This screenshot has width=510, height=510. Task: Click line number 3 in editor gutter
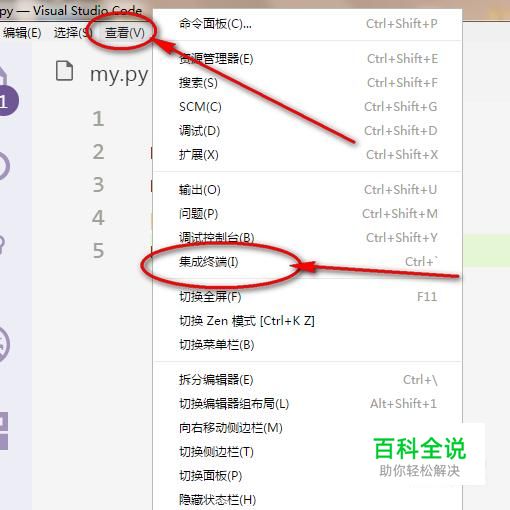click(x=98, y=184)
